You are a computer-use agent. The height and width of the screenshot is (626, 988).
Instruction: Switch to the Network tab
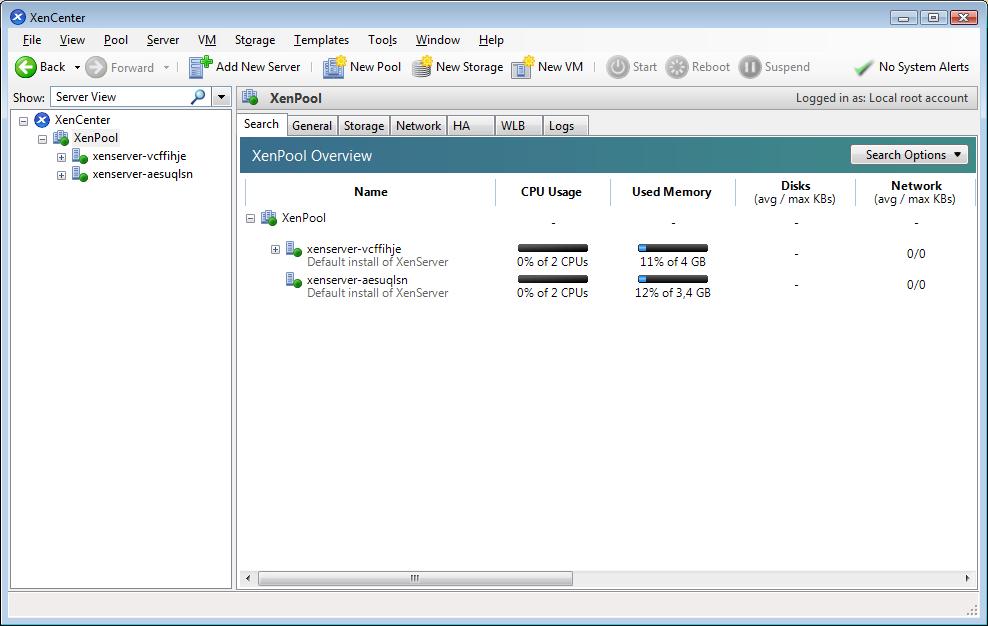[x=418, y=125]
